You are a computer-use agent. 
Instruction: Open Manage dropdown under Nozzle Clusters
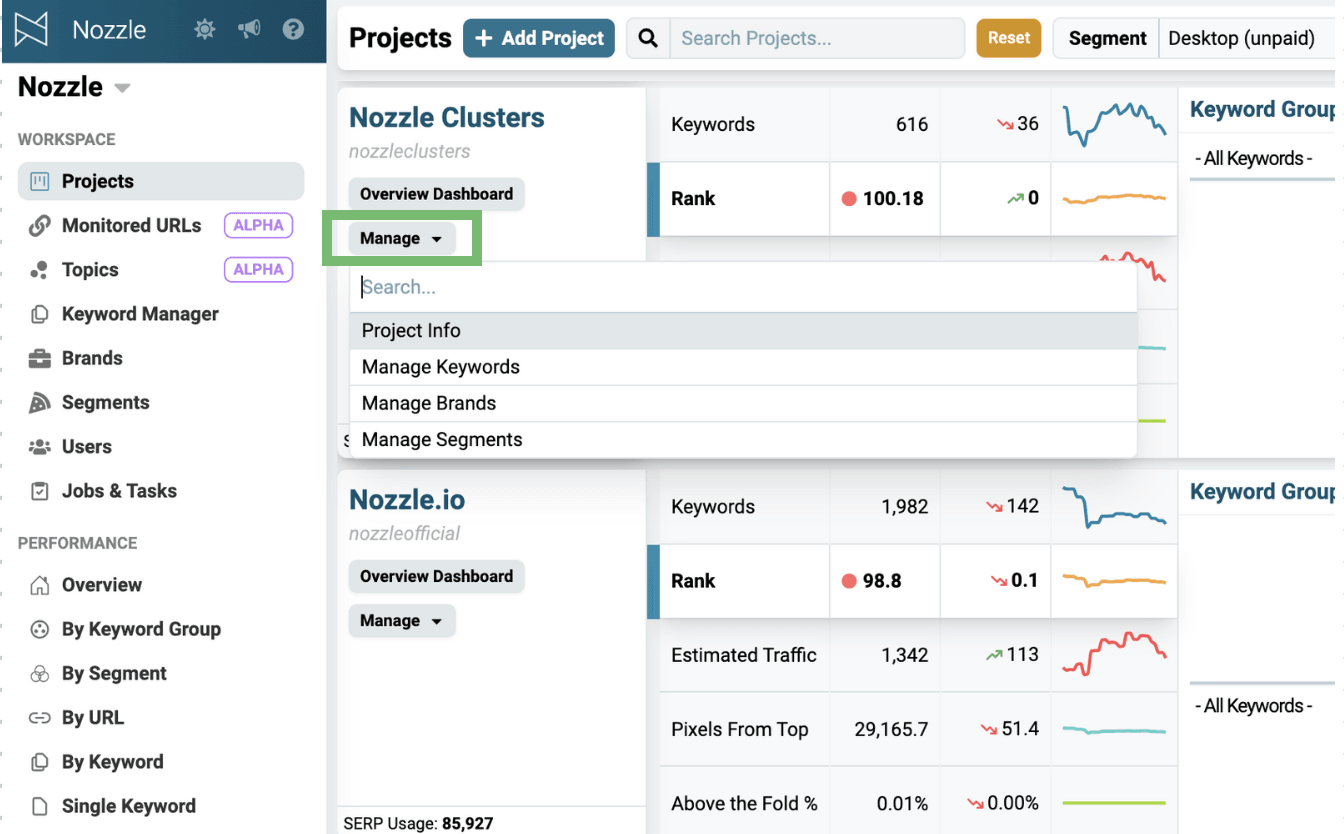click(401, 238)
